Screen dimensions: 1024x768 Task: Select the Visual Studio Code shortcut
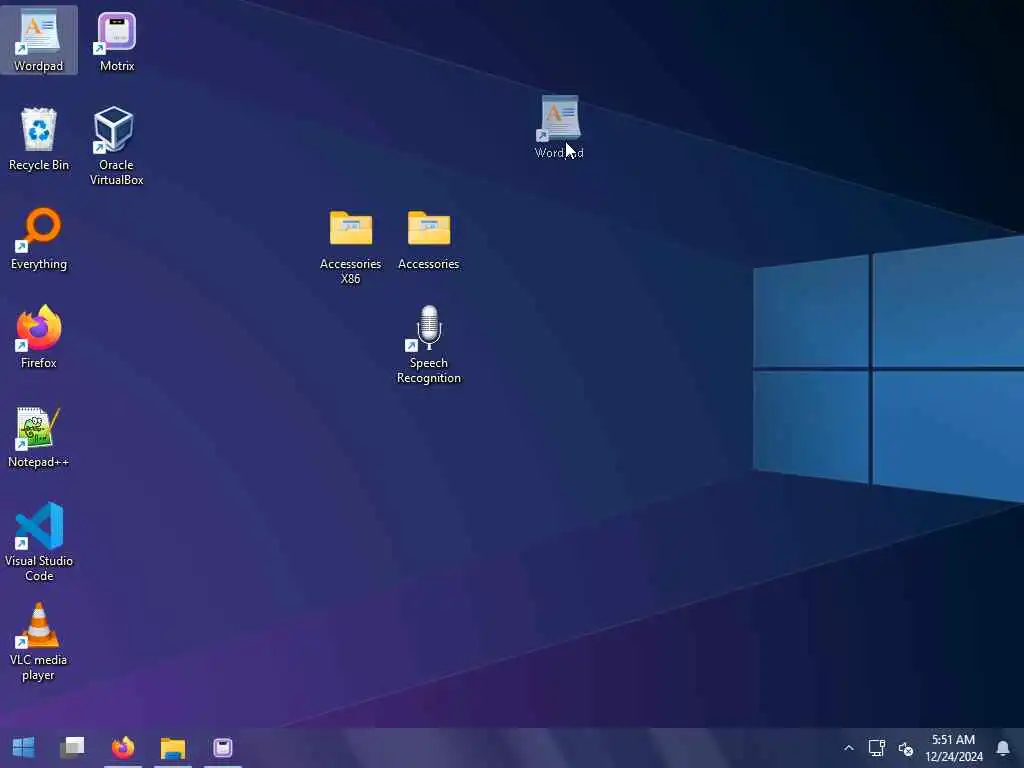point(39,541)
